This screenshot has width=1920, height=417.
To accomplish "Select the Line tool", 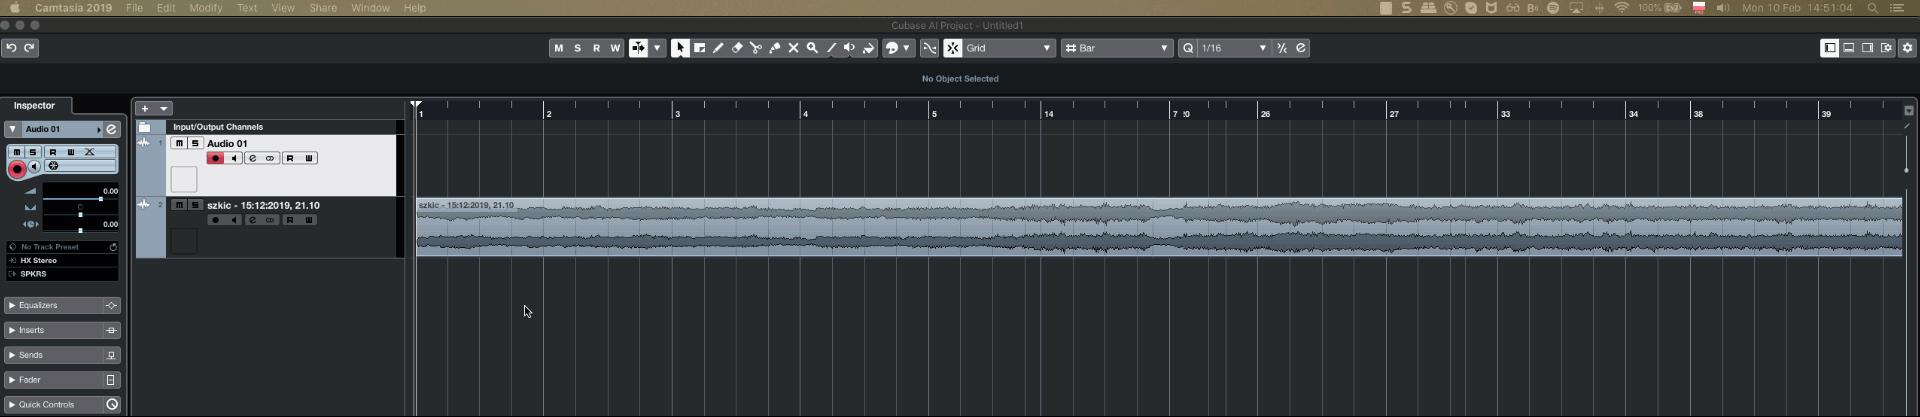I will pyautogui.click(x=831, y=48).
